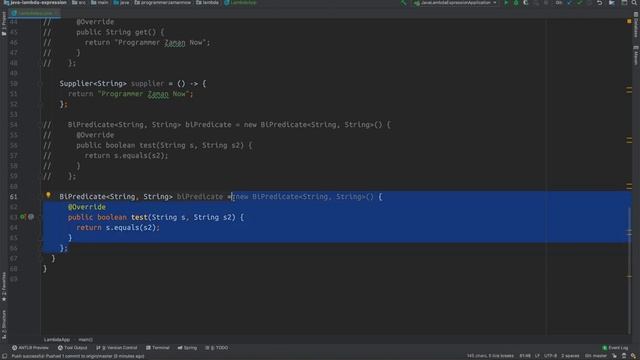This screenshot has width=640, height=360.
Task: Open the Spring tool window
Action: tap(187, 348)
